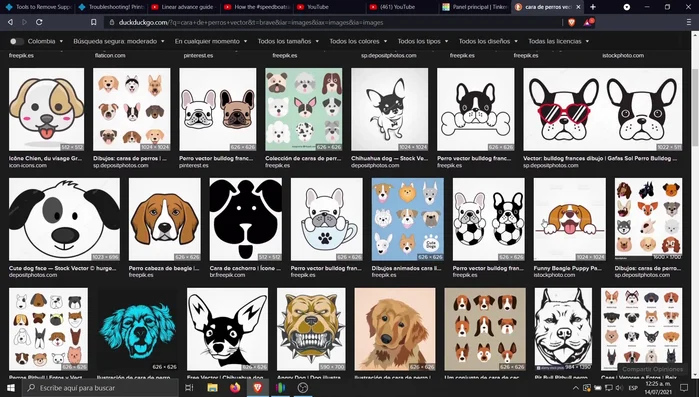Switch to 'Linear advance guide' tab
This screenshot has width=699, height=397.
(x=183, y=7)
